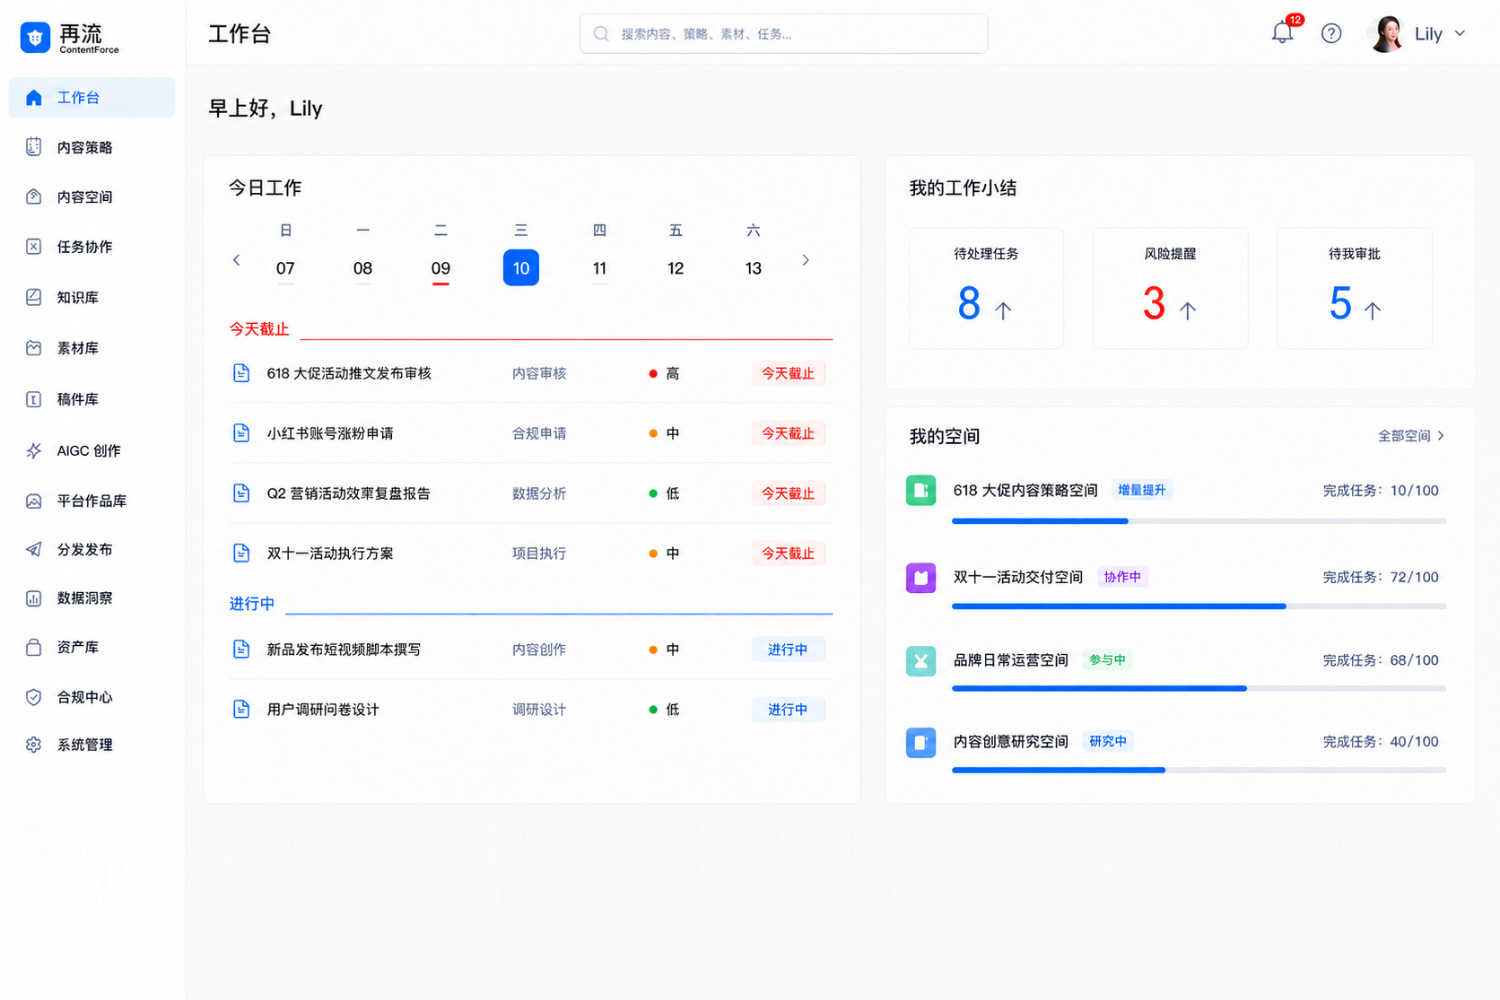Select highlighted date 10
Screen dimensions: 1500x1000
pyautogui.click(x=521, y=268)
